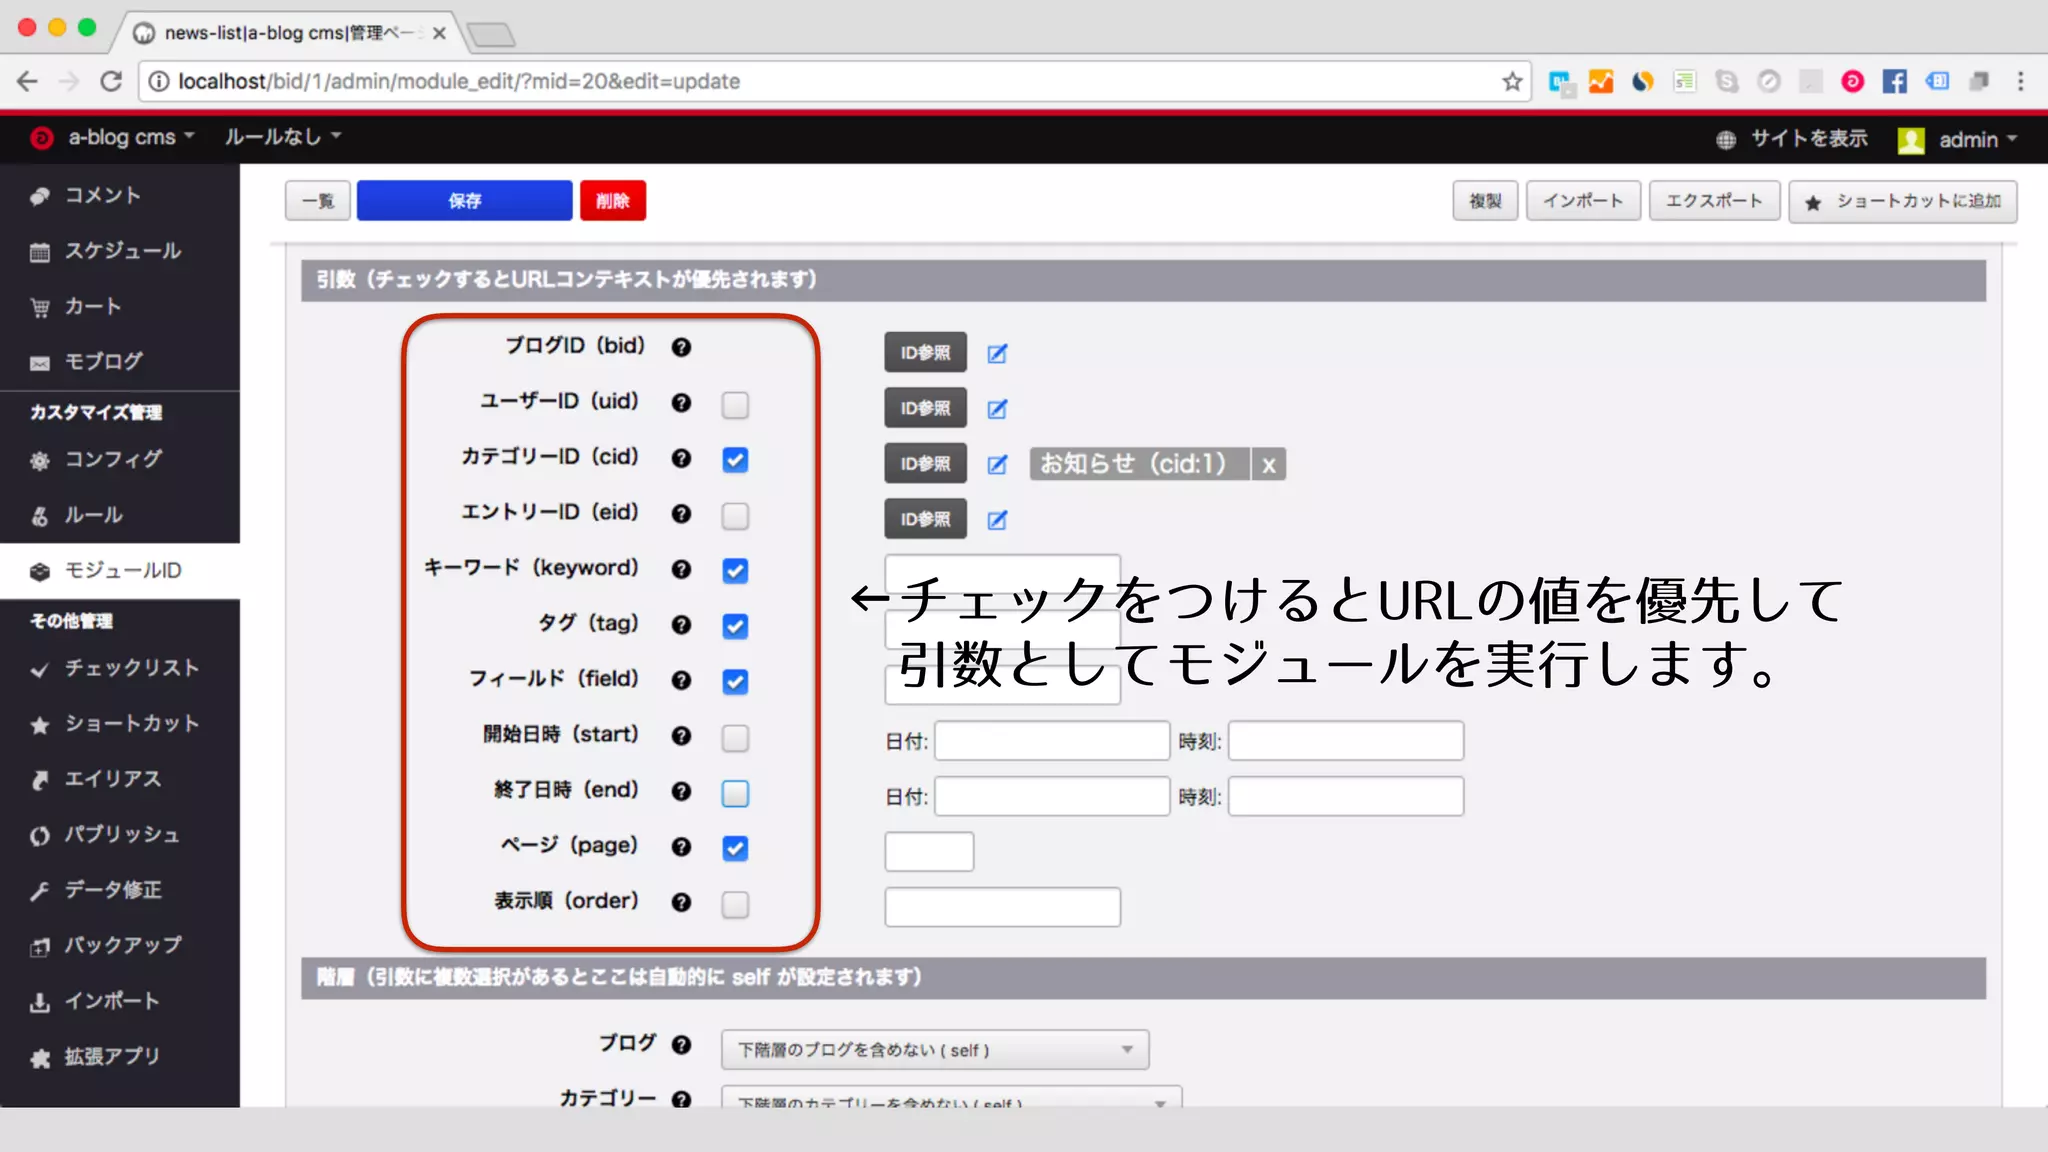The height and width of the screenshot is (1152, 2048).
Task: Open the ルールなし rule dropdown
Action: pos(282,137)
